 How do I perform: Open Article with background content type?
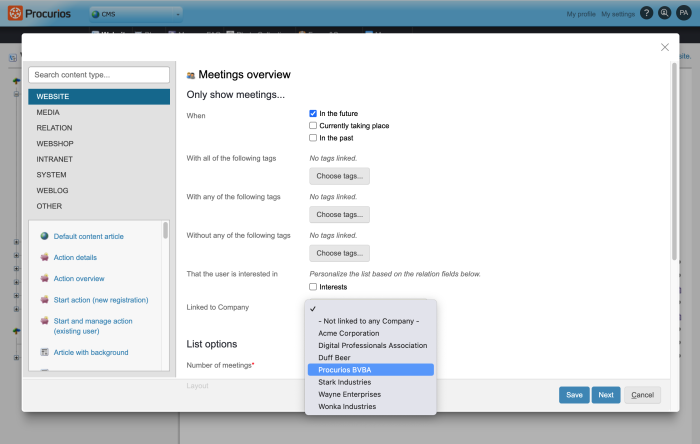(x=91, y=353)
